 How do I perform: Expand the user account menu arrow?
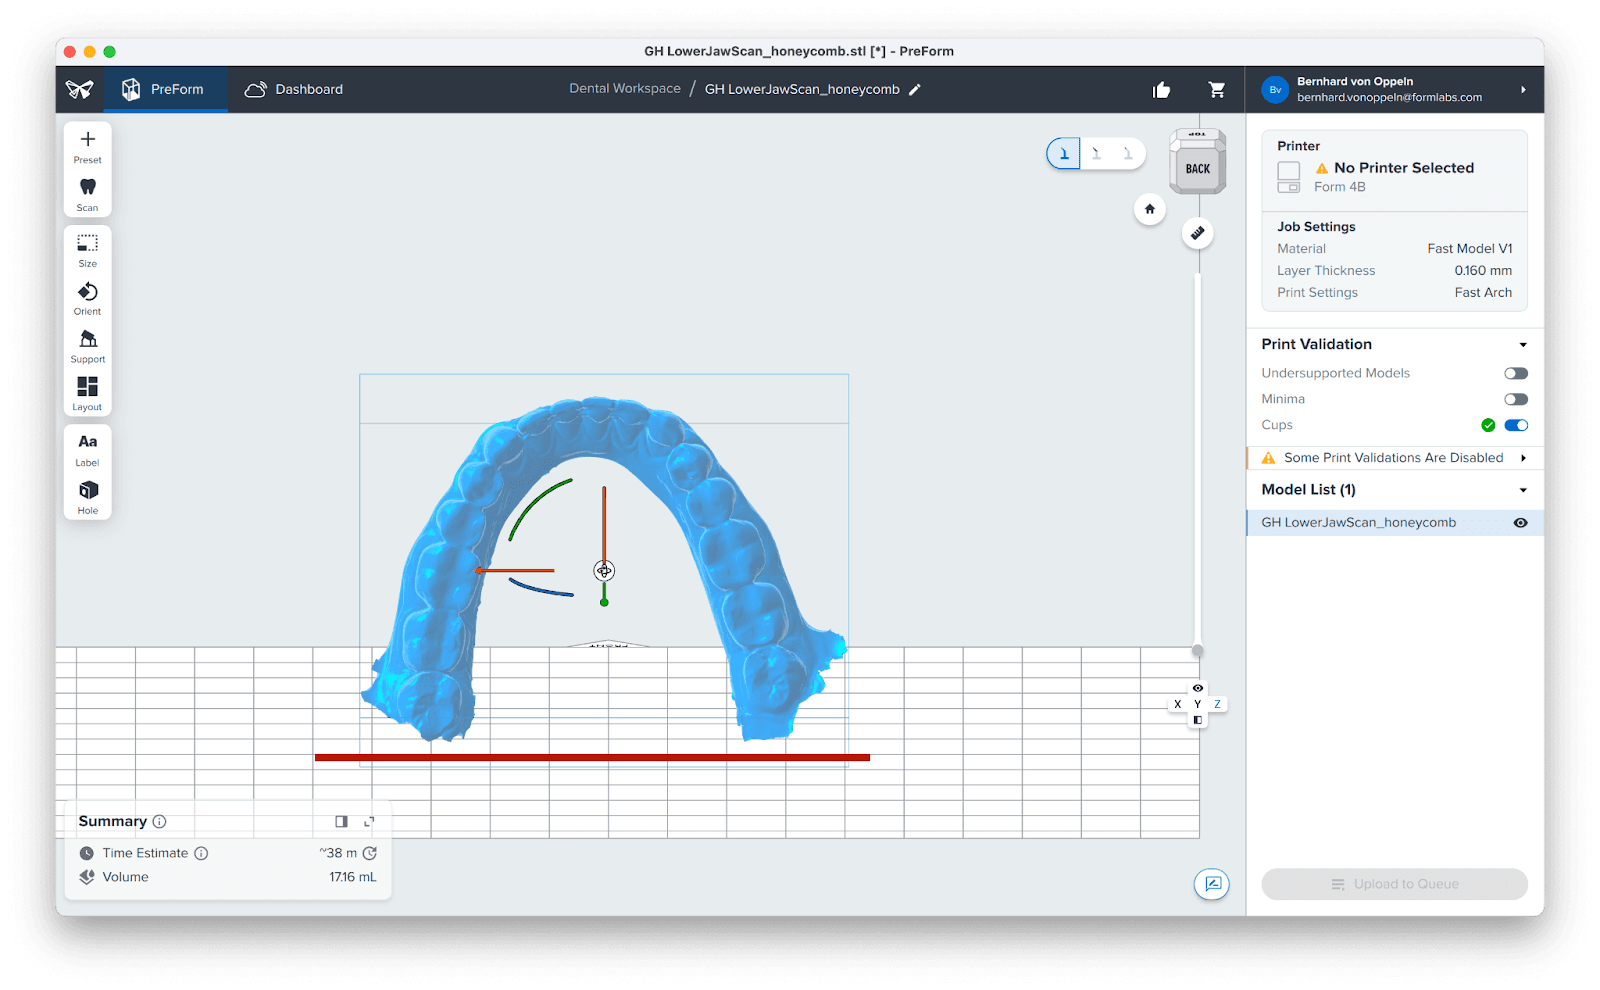point(1523,90)
